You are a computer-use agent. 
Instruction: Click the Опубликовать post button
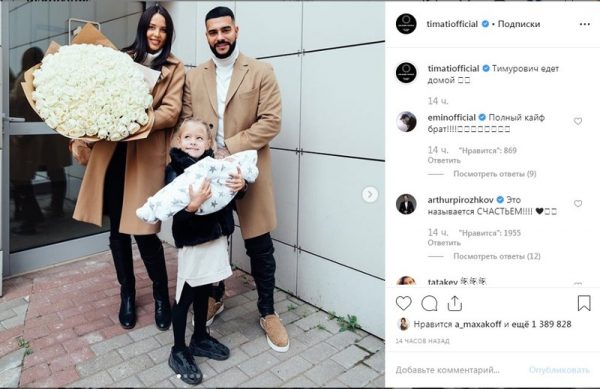(x=559, y=370)
